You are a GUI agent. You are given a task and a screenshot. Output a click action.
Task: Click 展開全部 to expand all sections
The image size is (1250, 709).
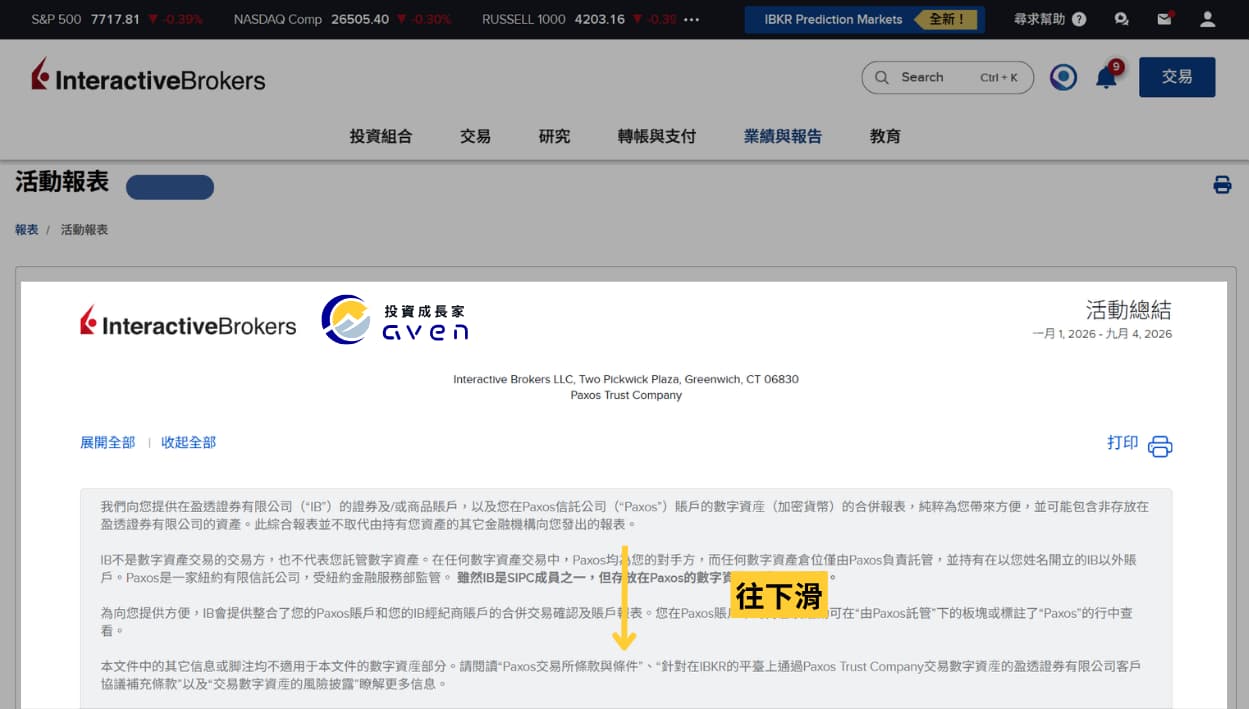pos(107,442)
